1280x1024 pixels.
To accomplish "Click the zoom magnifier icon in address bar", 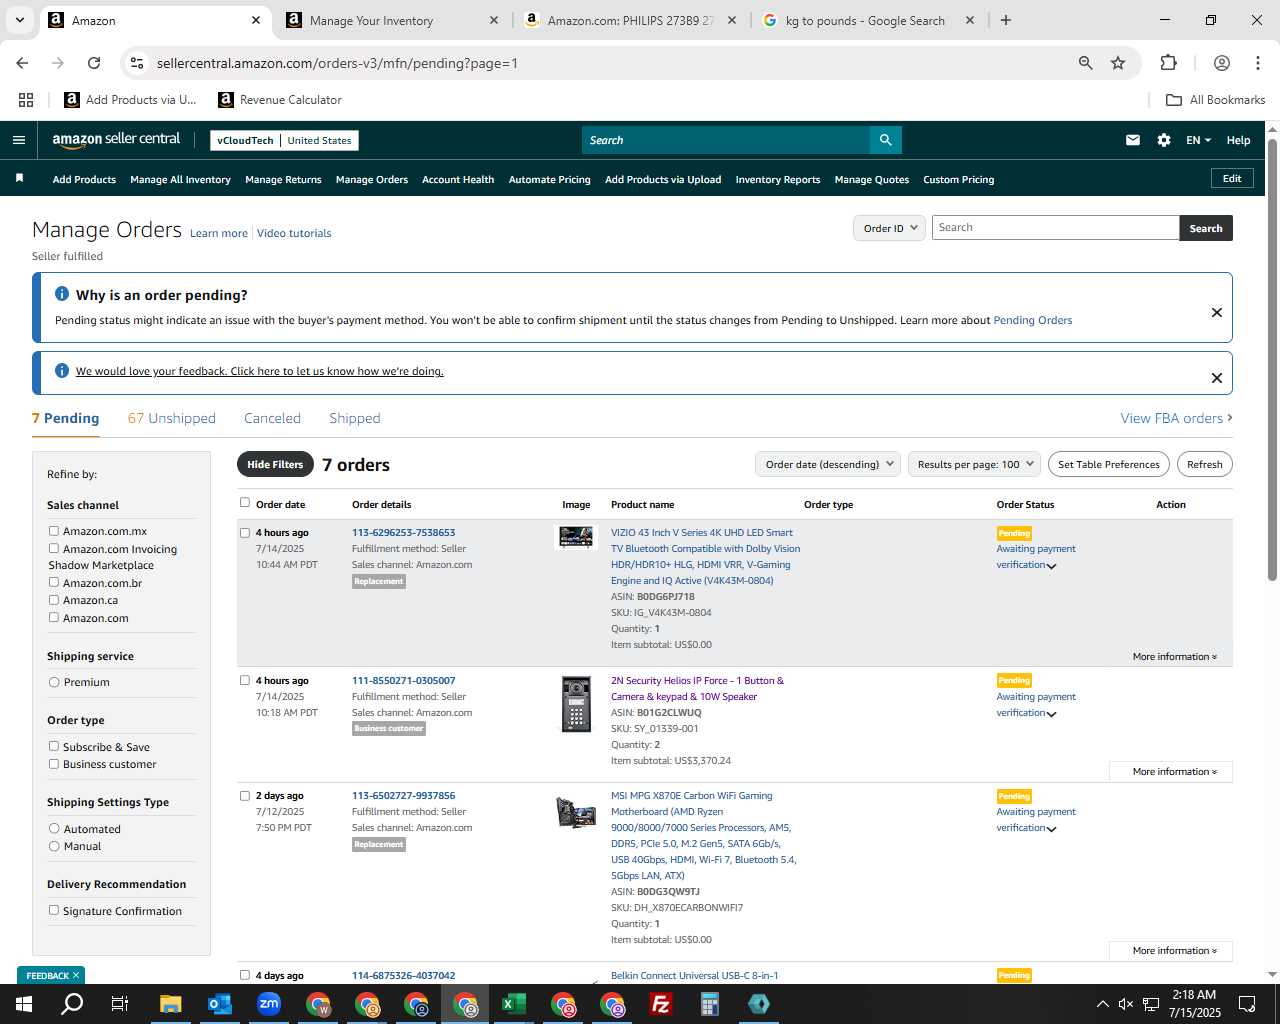I will pos(1086,63).
